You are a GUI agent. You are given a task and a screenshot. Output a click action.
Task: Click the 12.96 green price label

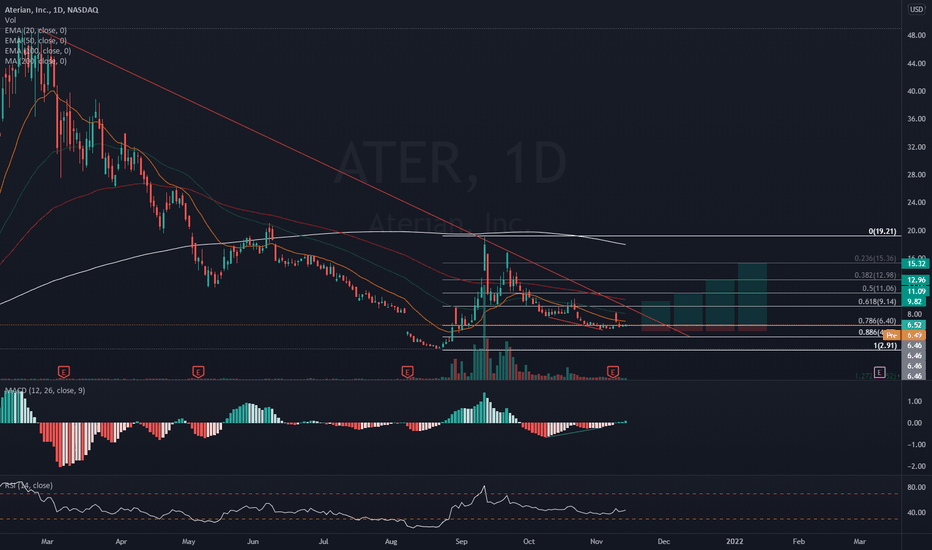click(x=915, y=279)
